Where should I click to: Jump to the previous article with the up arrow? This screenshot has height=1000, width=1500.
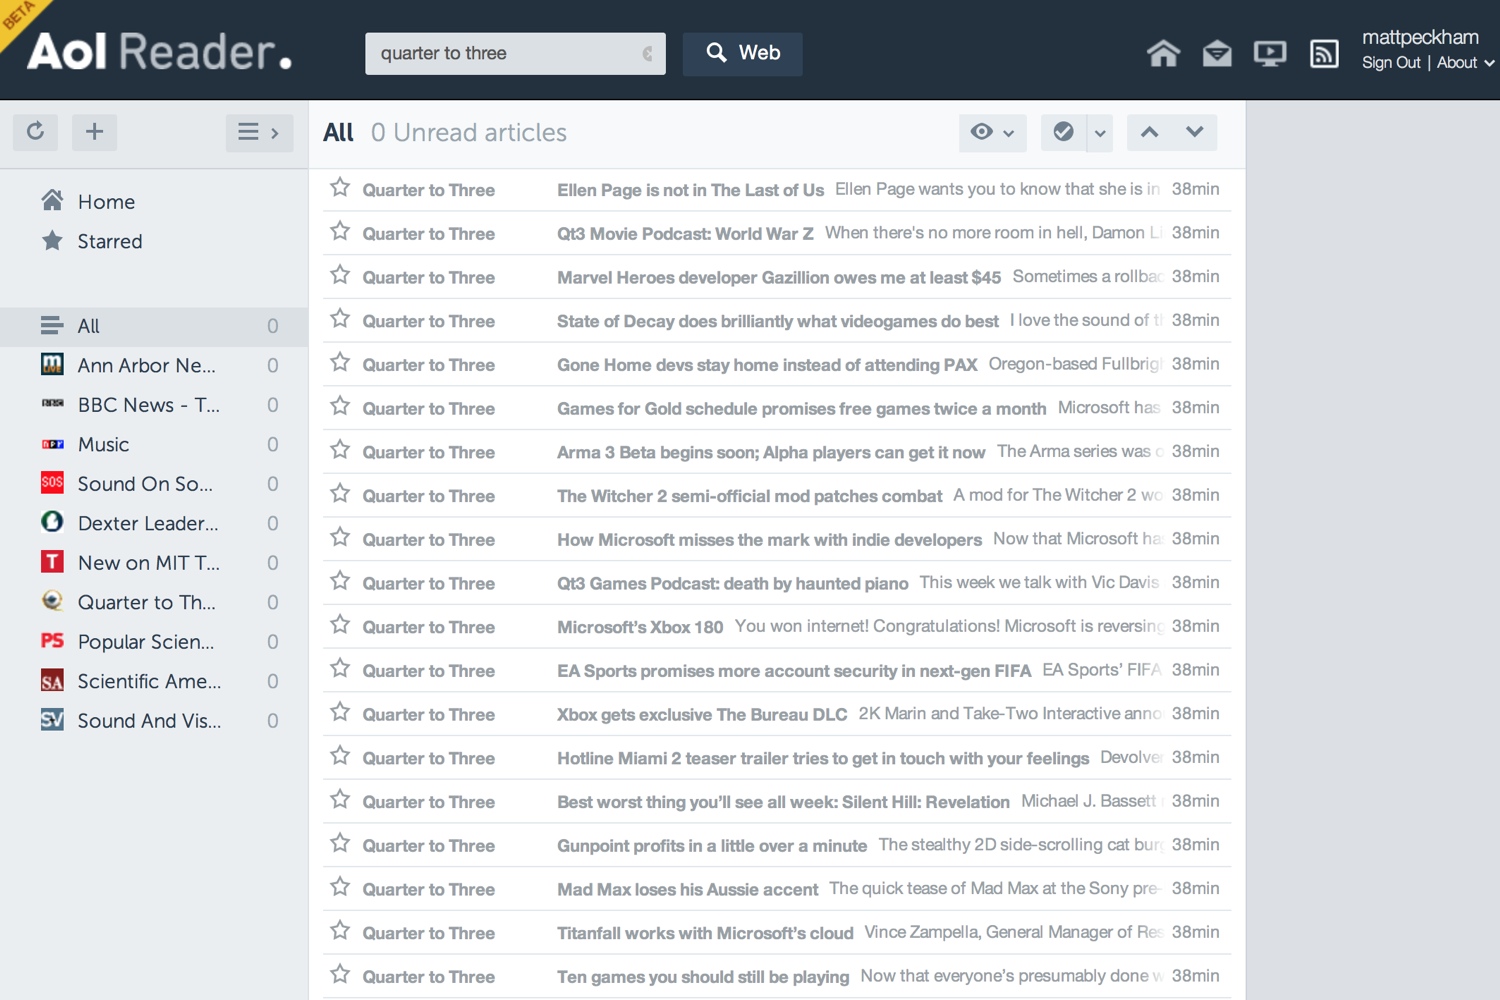pos(1150,132)
